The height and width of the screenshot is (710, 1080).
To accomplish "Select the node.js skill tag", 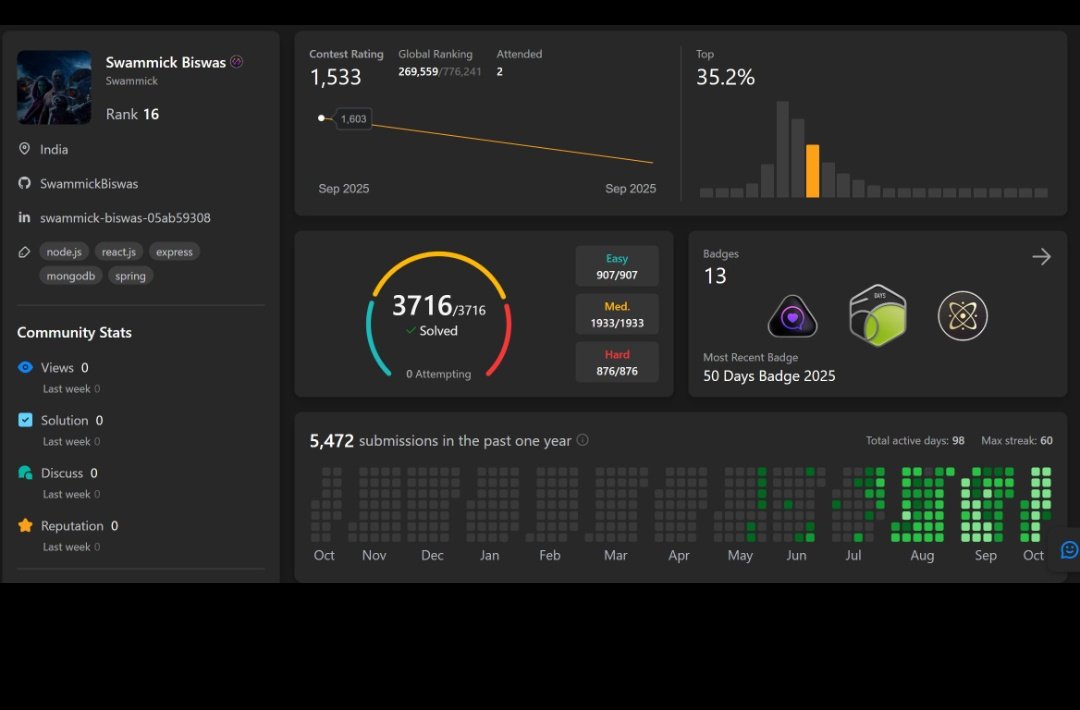I will click(x=64, y=252).
